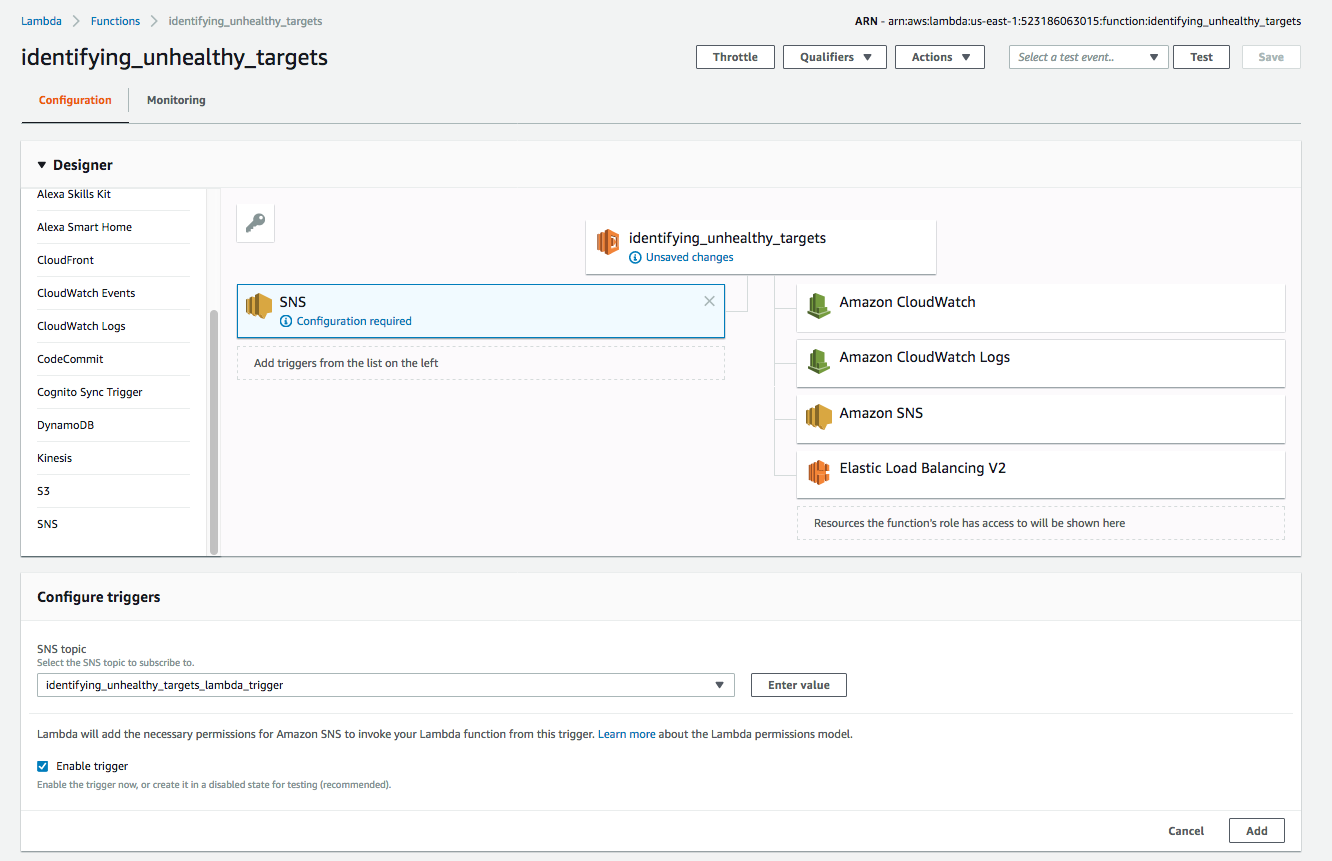Open the Actions dropdown
The height and width of the screenshot is (861, 1332).
[x=940, y=57]
